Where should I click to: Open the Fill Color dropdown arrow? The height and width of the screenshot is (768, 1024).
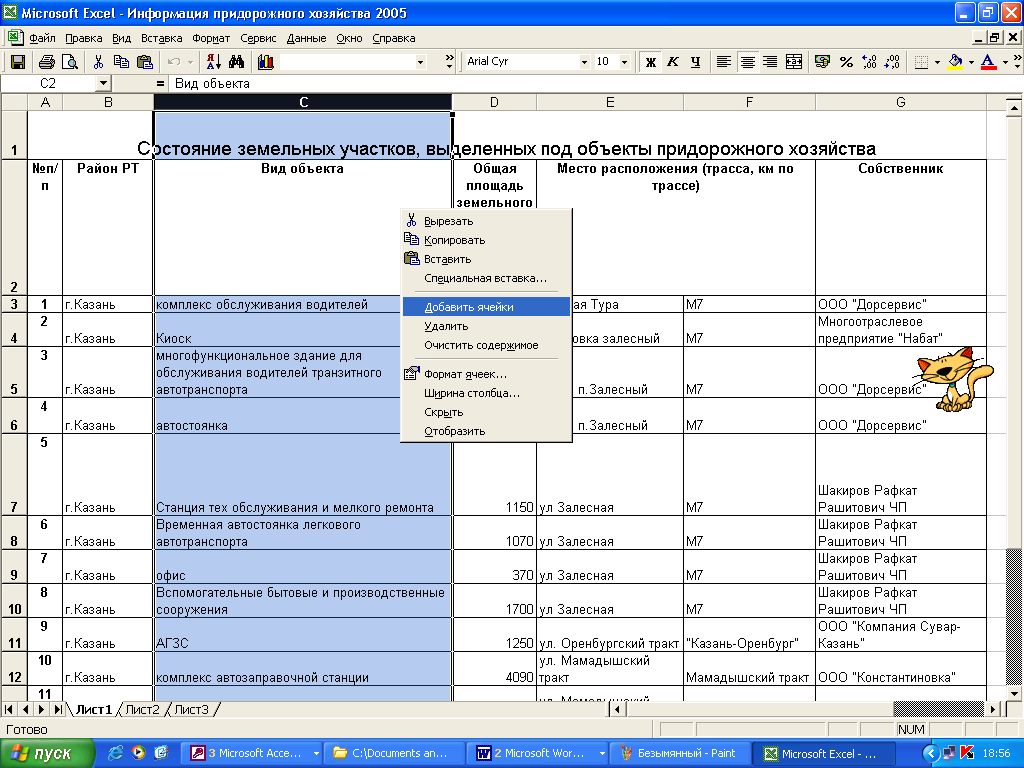point(971,62)
